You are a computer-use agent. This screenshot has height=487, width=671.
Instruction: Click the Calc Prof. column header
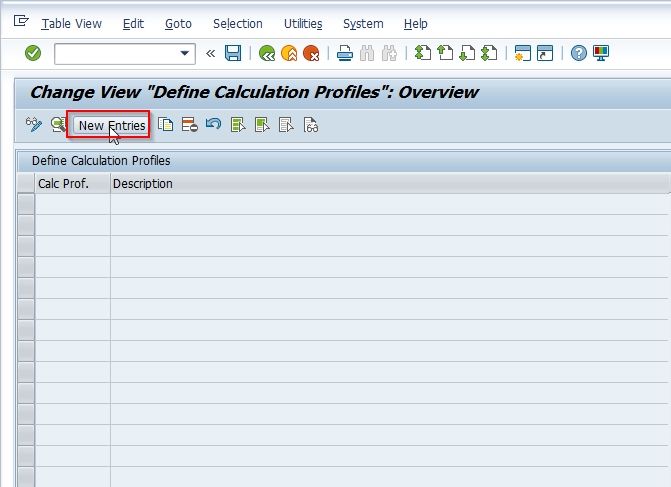pos(72,184)
